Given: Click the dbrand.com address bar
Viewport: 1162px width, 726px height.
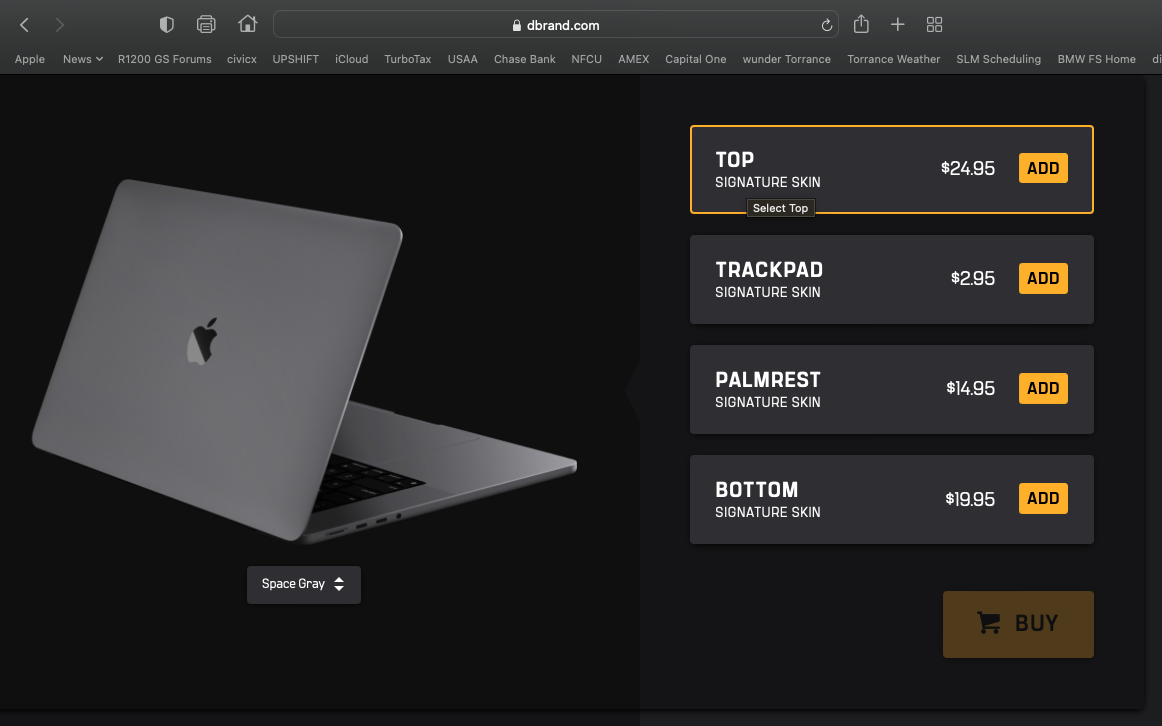Looking at the screenshot, I should click(x=556, y=24).
